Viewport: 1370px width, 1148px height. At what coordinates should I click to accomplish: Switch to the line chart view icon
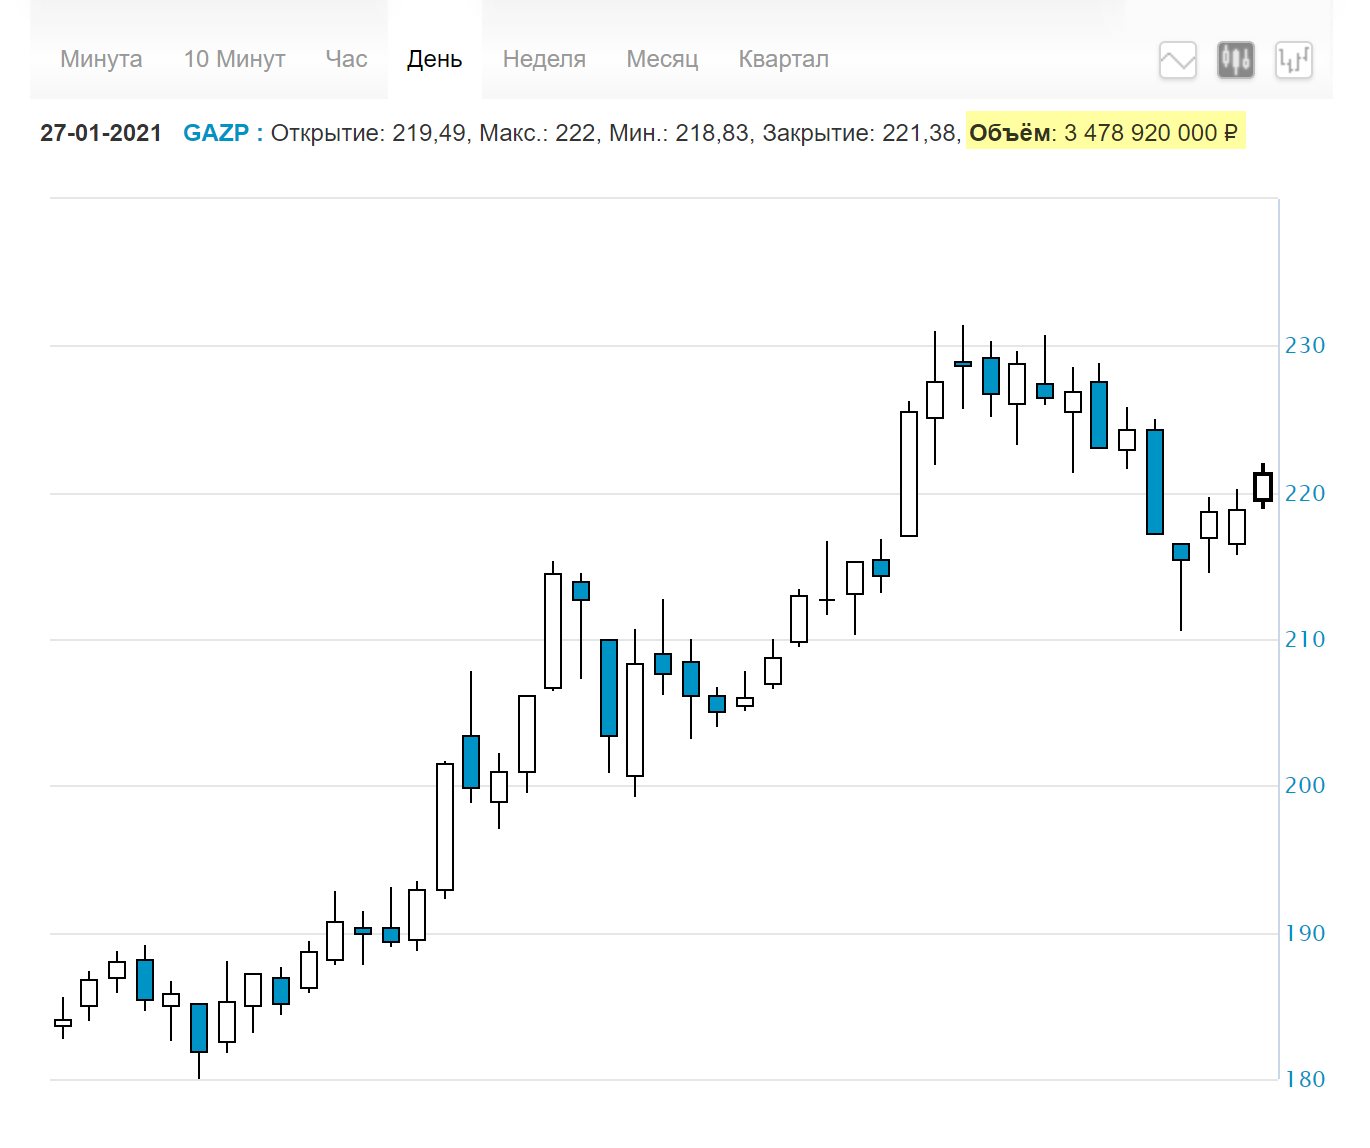[x=1177, y=60]
